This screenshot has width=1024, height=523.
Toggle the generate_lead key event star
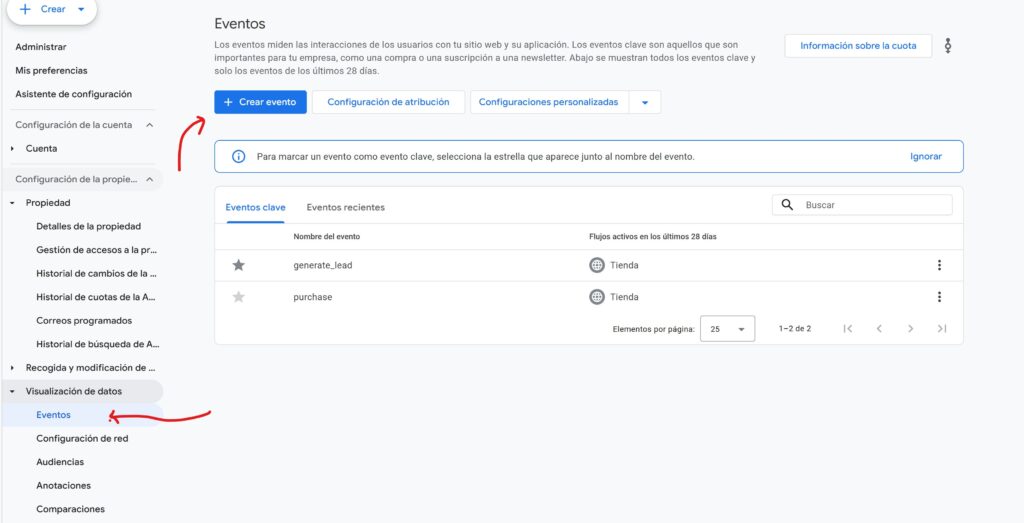point(239,265)
